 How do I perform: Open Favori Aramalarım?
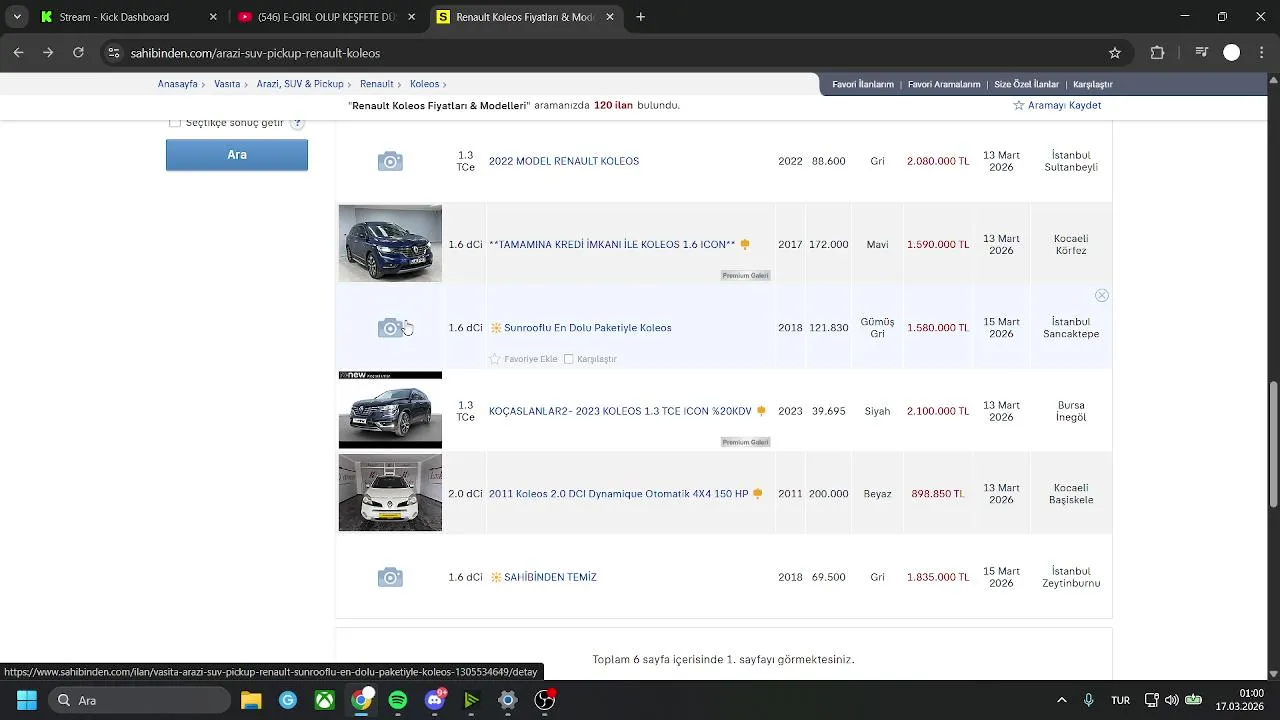944,84
